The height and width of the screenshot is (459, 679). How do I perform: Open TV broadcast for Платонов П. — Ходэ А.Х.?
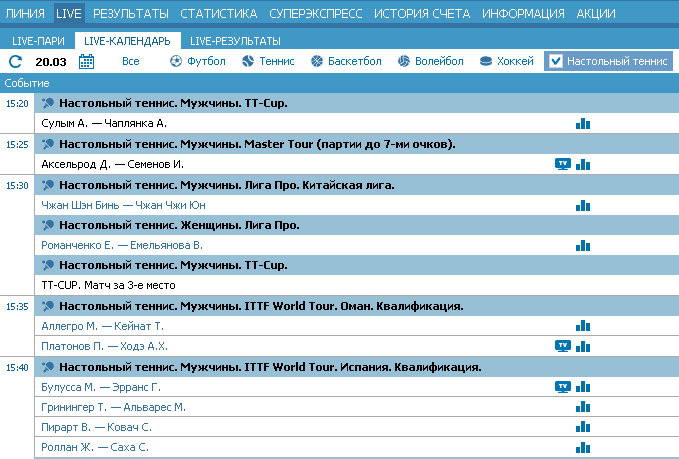[x=563, y=346]
